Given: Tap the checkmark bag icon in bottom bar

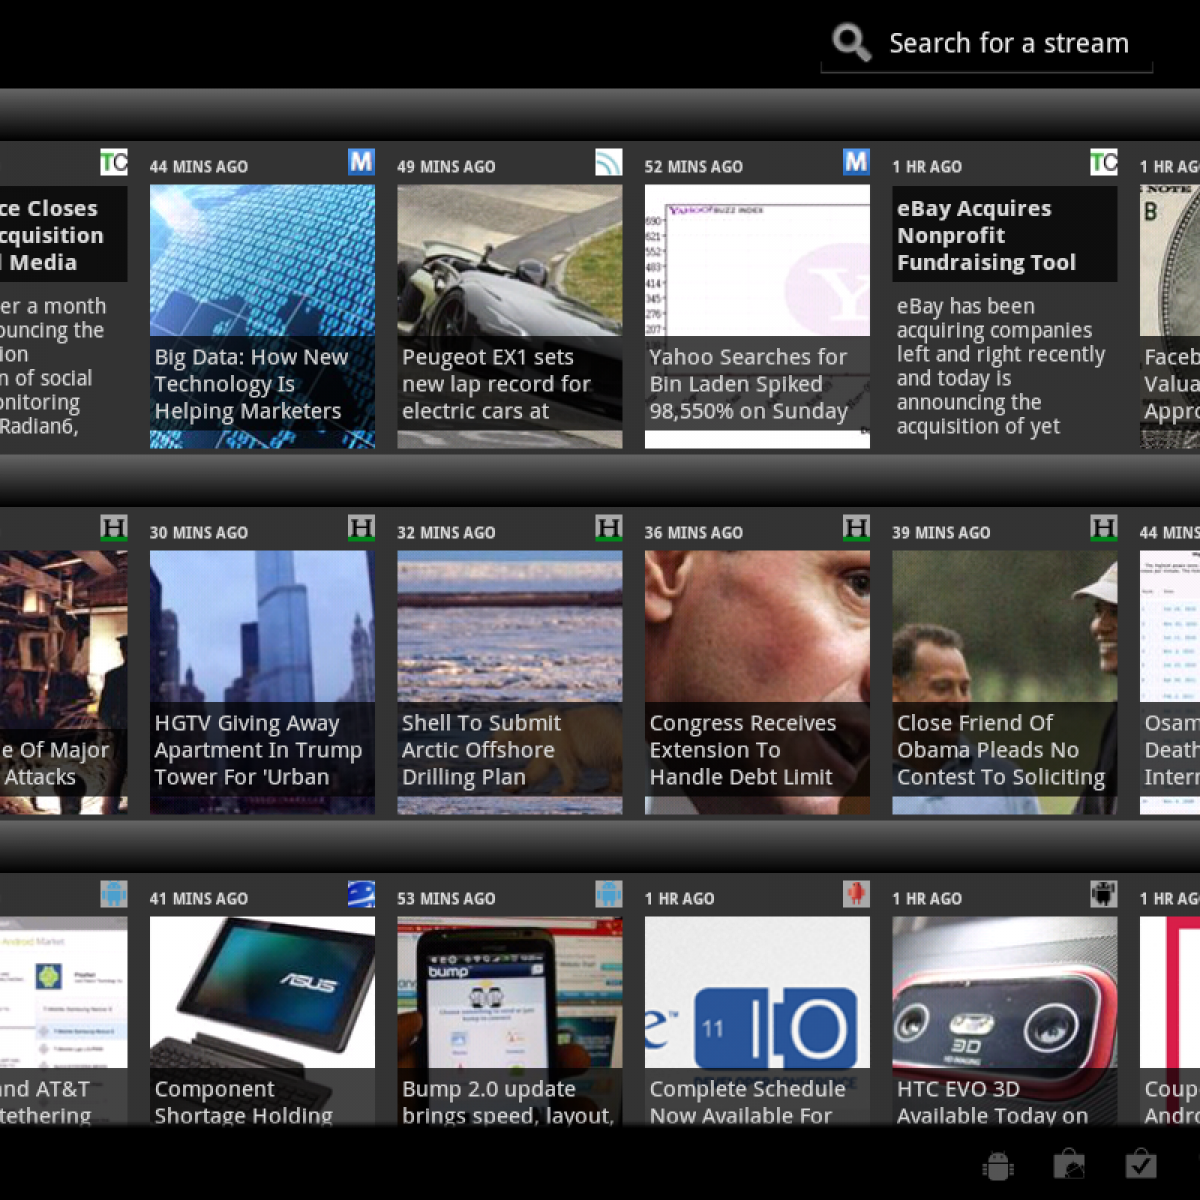Looking at the screenshot, I should [x=1141, y=1165].
